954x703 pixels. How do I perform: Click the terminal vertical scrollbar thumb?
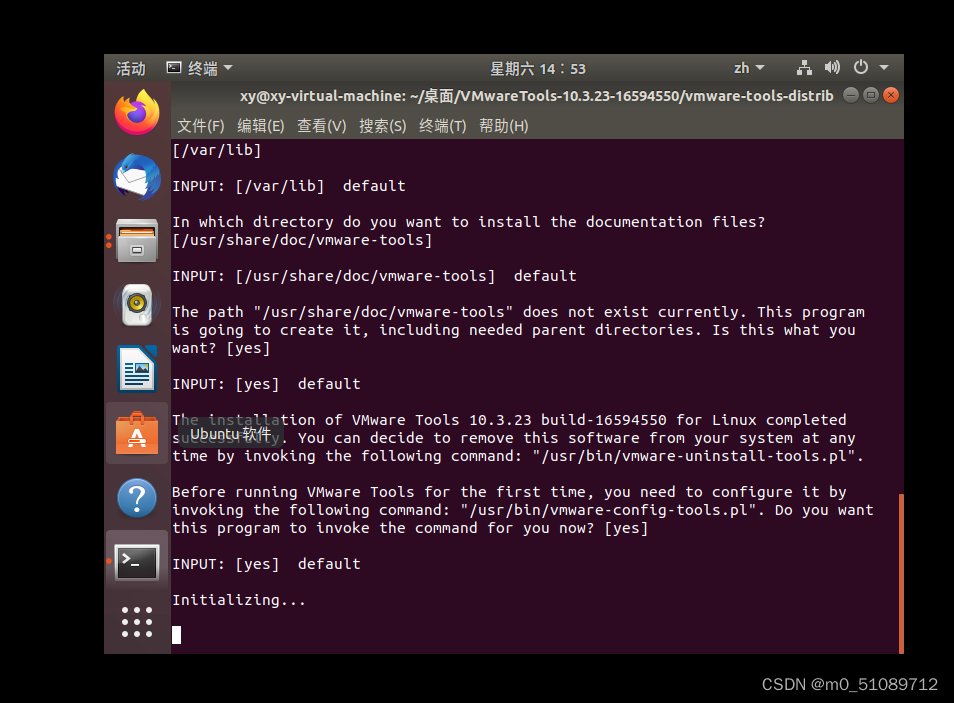[901, 573]
